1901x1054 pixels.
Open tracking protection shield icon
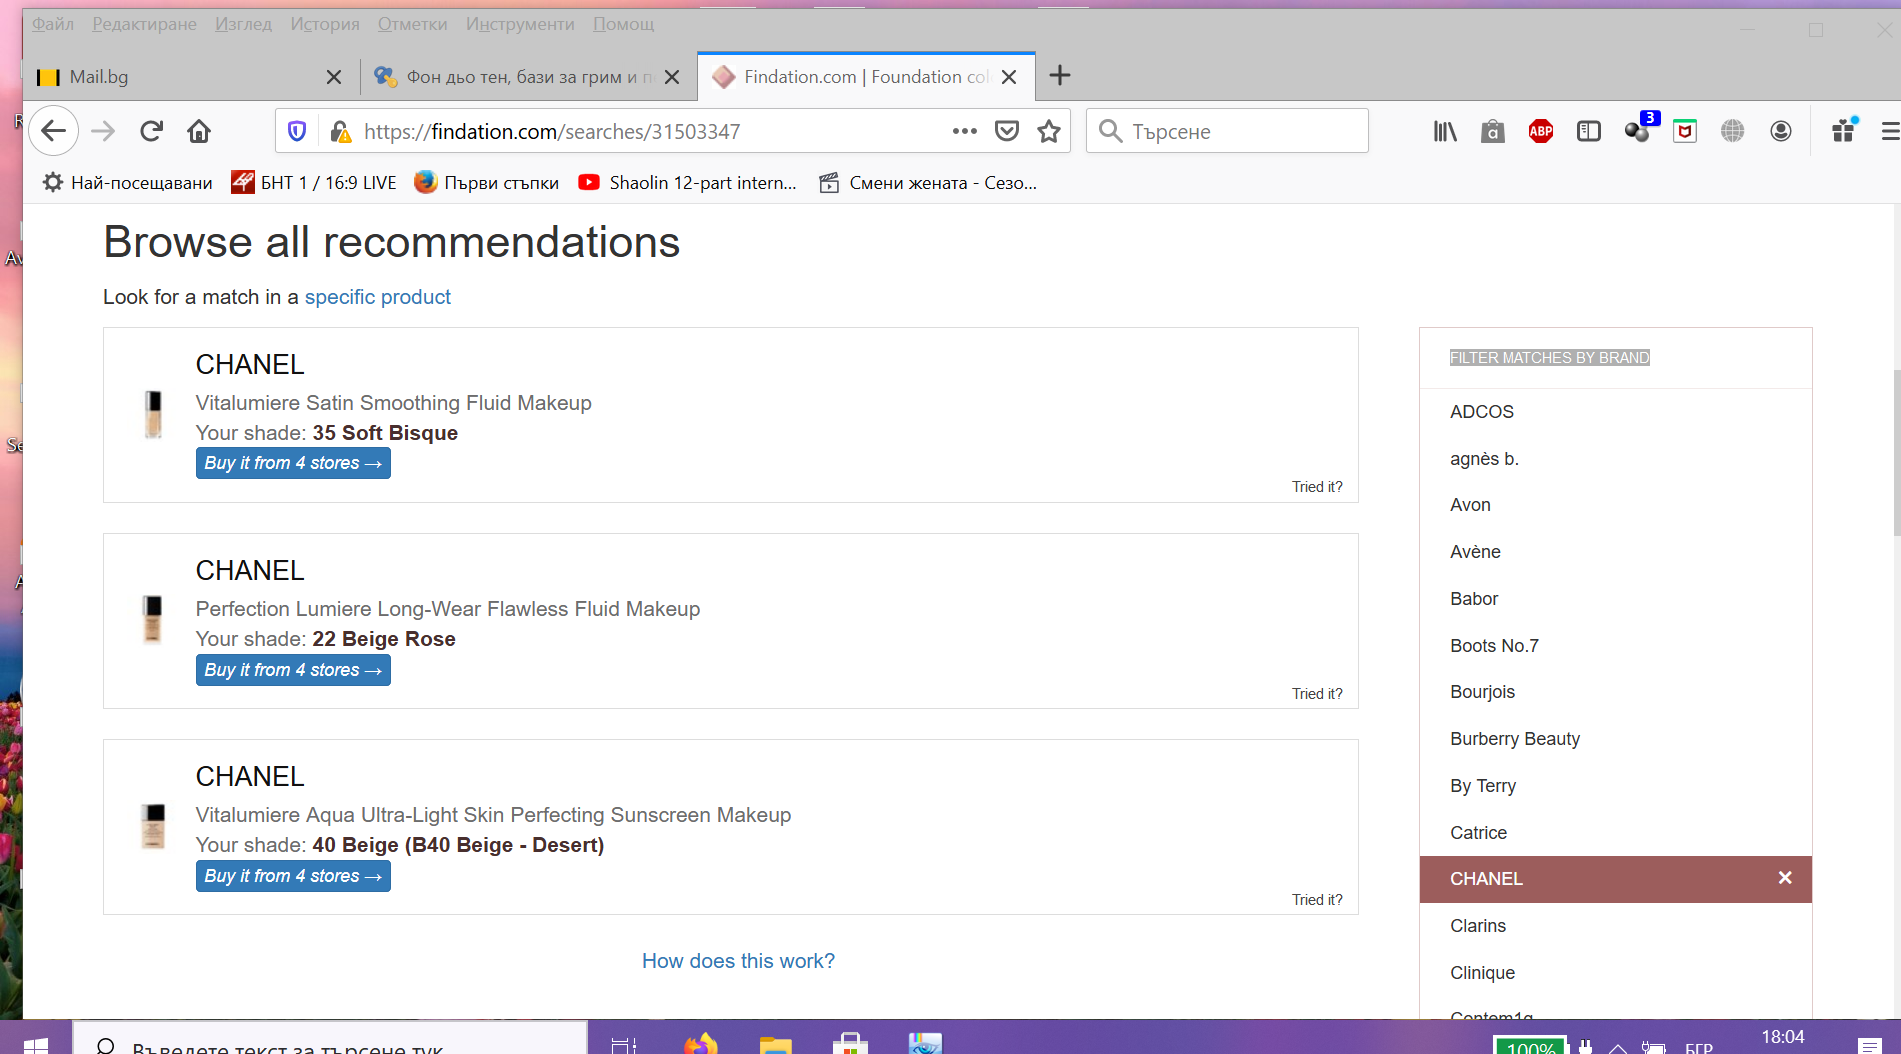297,131
